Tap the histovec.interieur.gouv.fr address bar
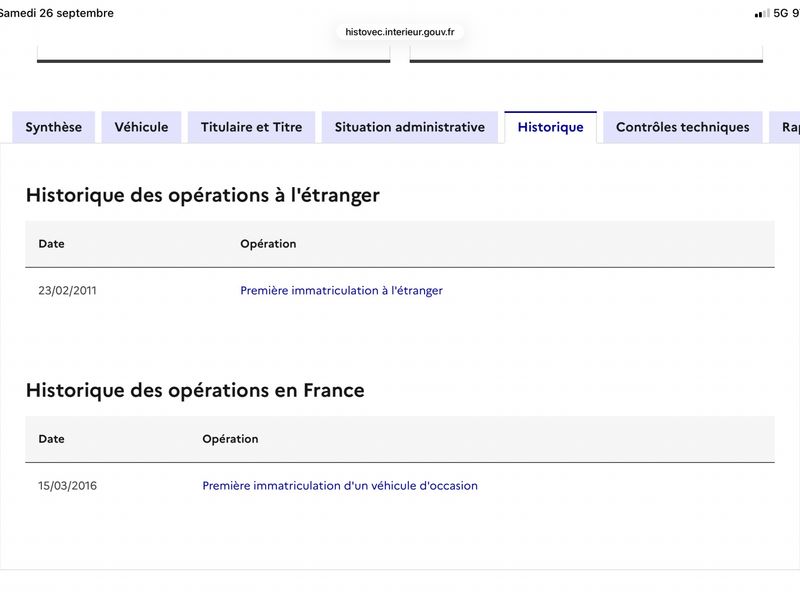 pyautogui.click(x=399, y=32)
